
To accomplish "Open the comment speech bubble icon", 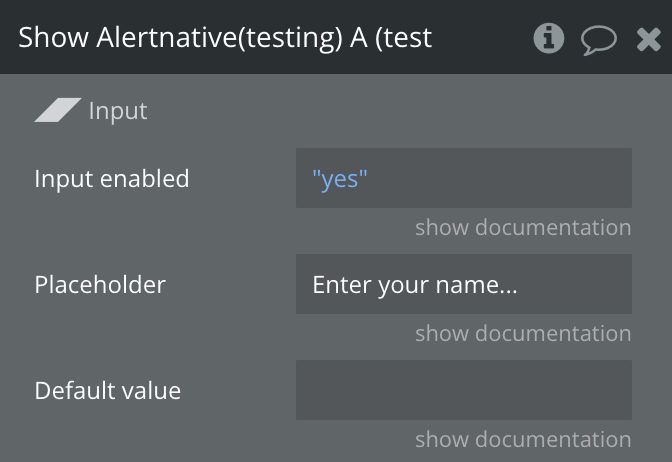I will pyautogui.click(x=598, y=39).
